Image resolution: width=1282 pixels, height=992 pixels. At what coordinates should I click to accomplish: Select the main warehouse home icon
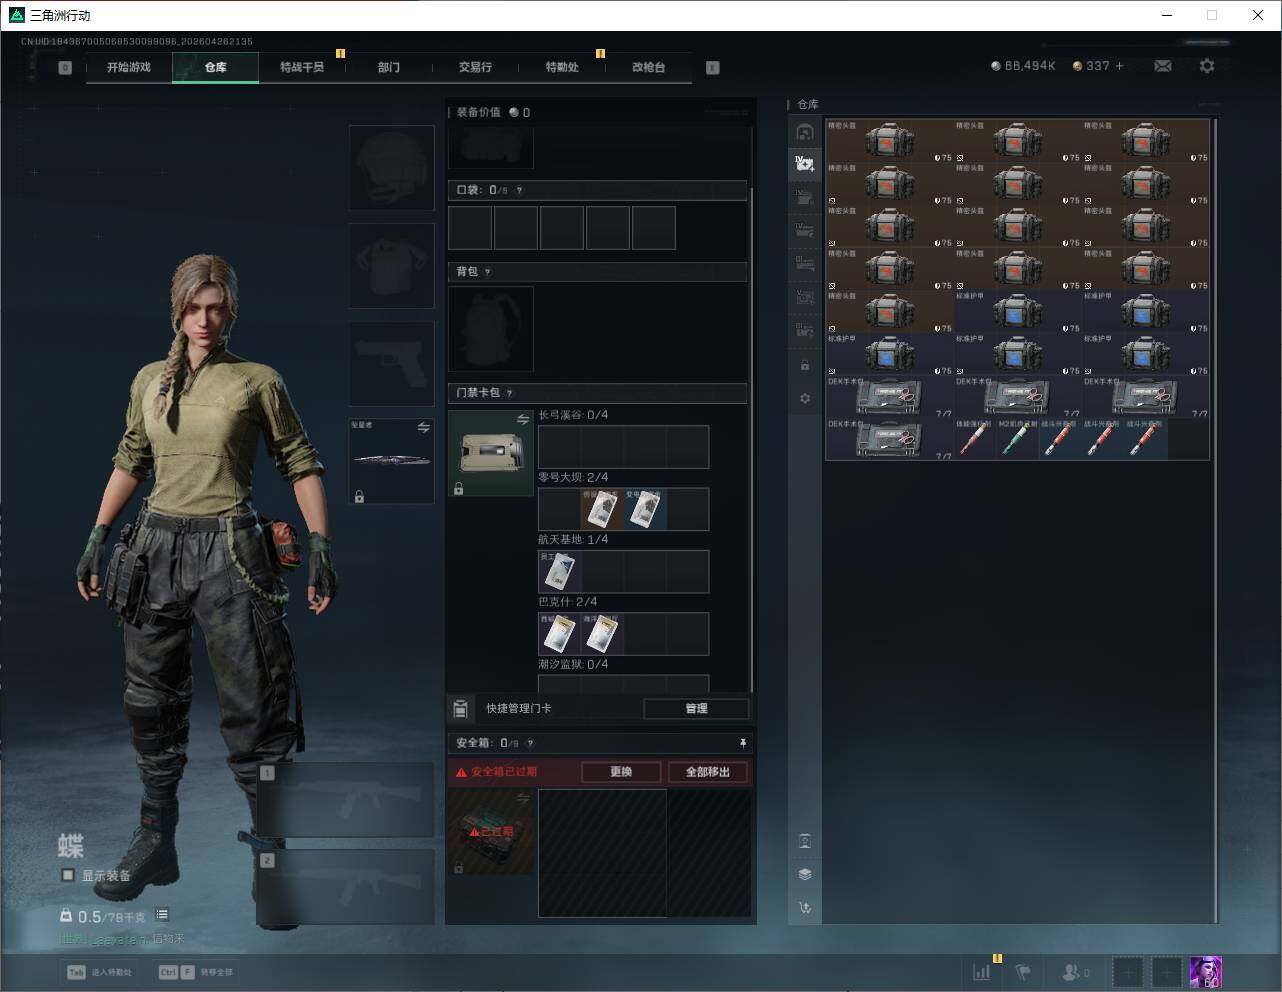coord(805,132)
